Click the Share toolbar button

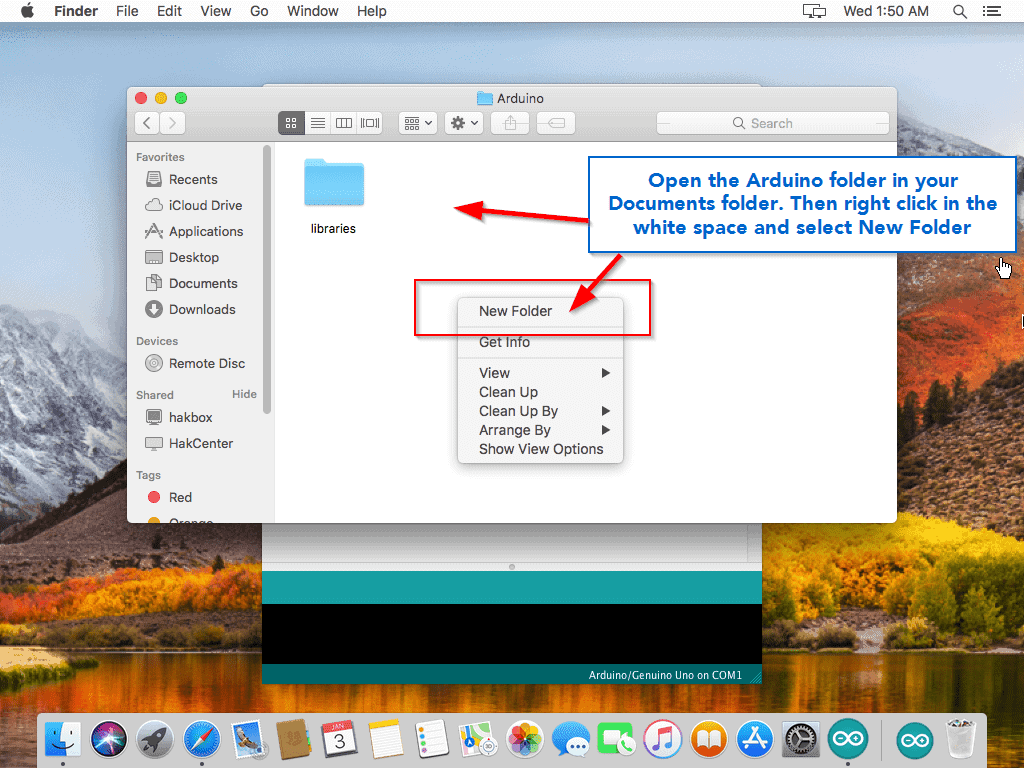pyautogui.click(x=510, y=123)
